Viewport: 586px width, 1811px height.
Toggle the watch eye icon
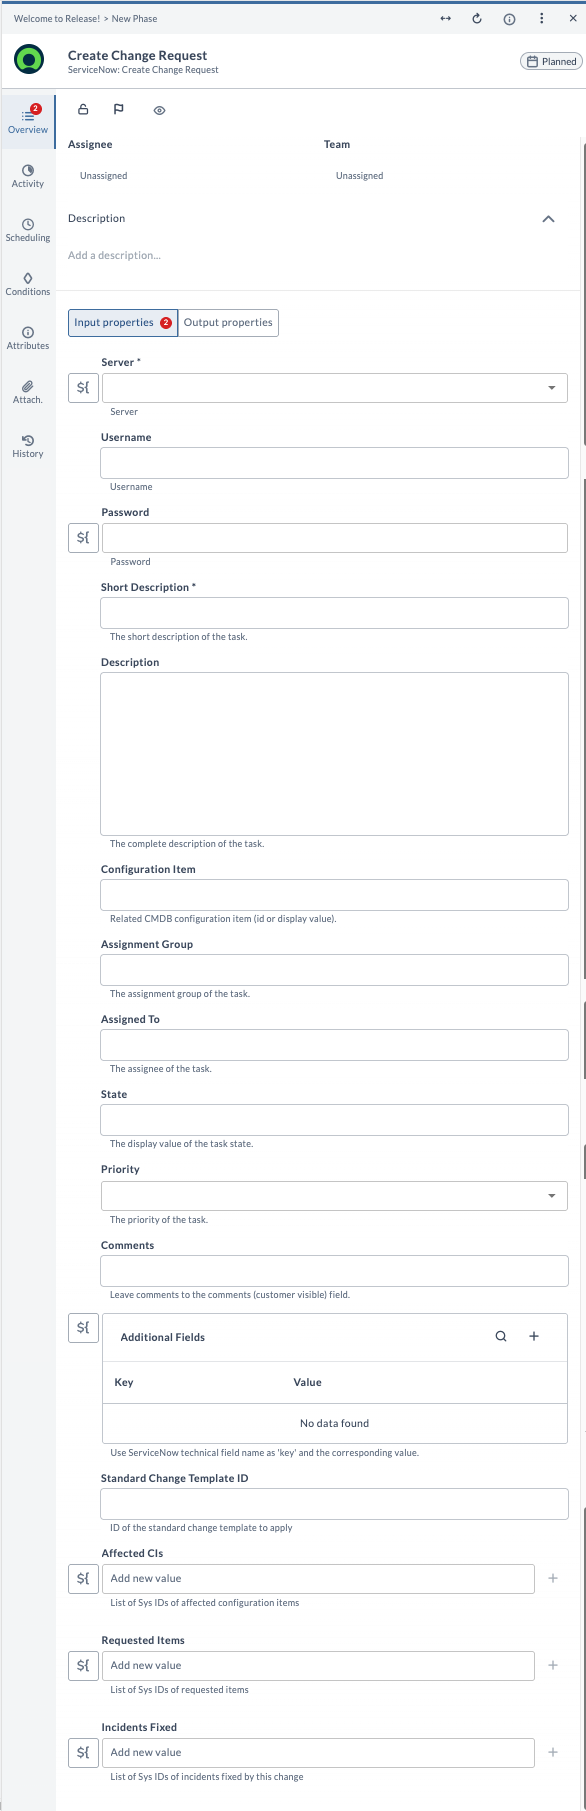[x=158, y=109]
